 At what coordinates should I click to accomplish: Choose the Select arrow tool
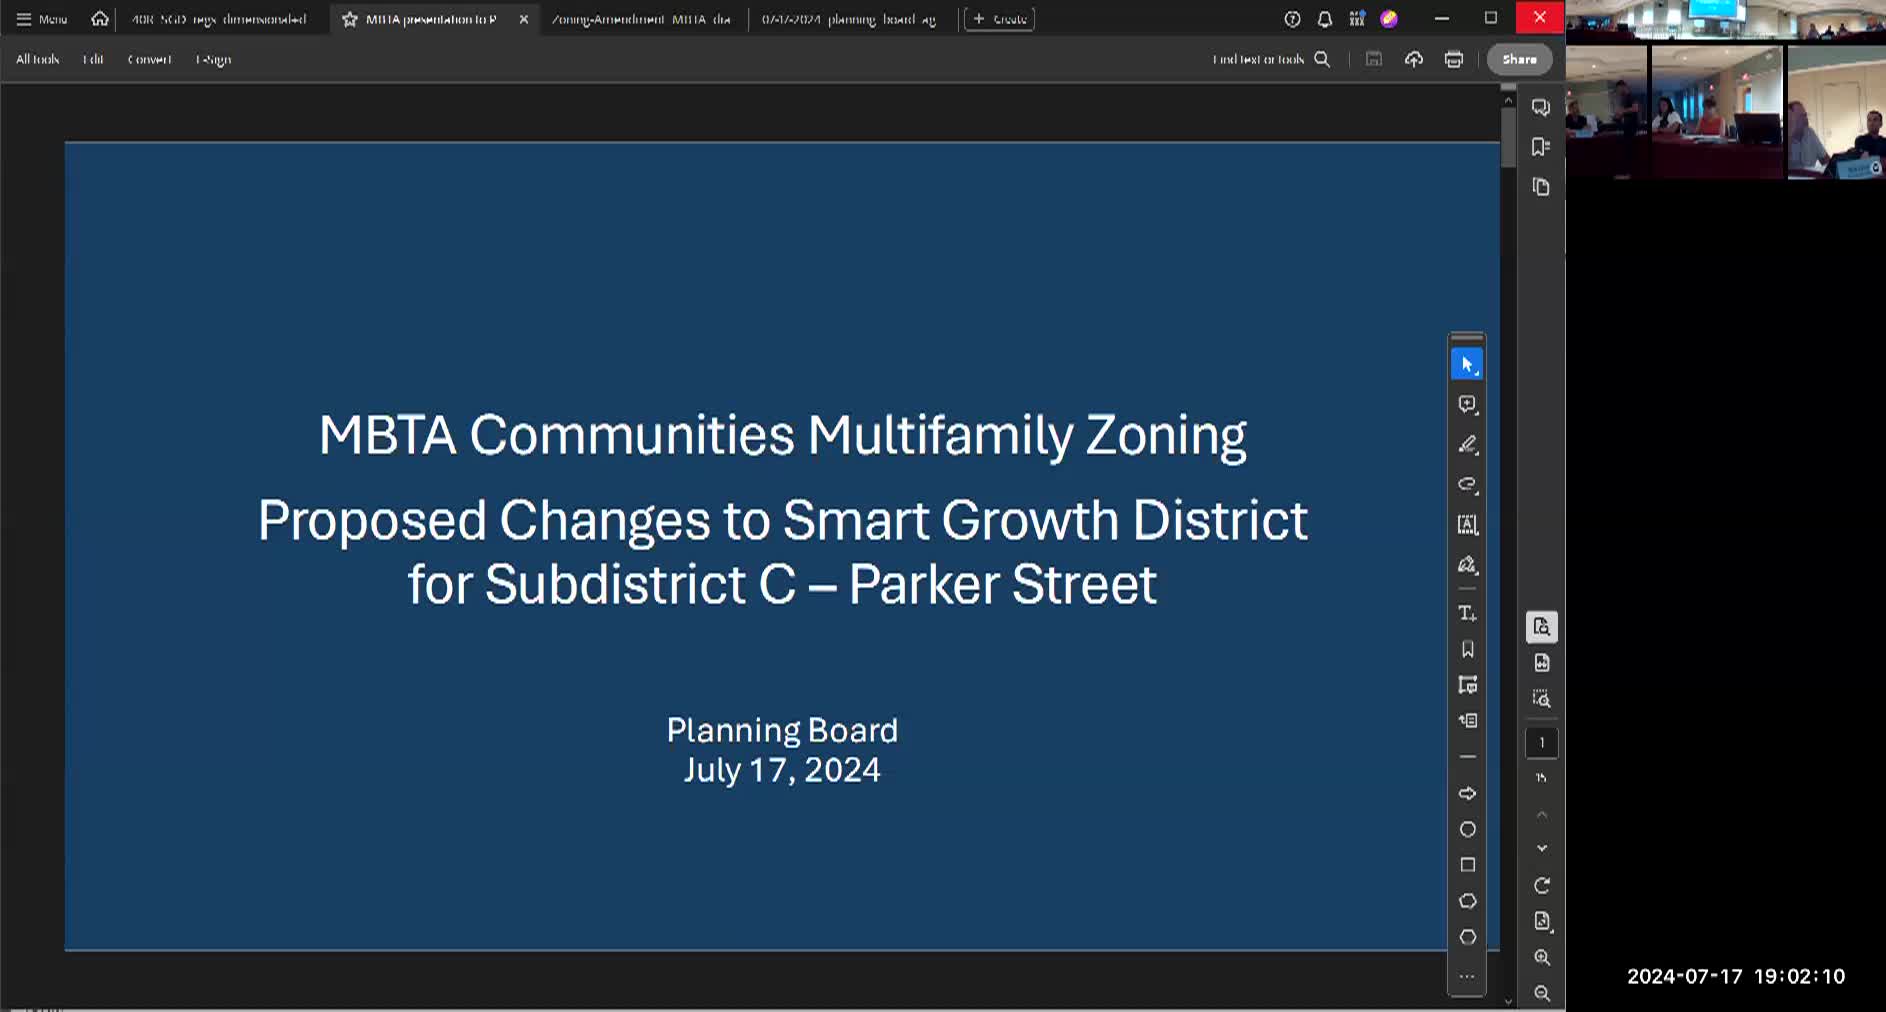(x=1467, y=364)
